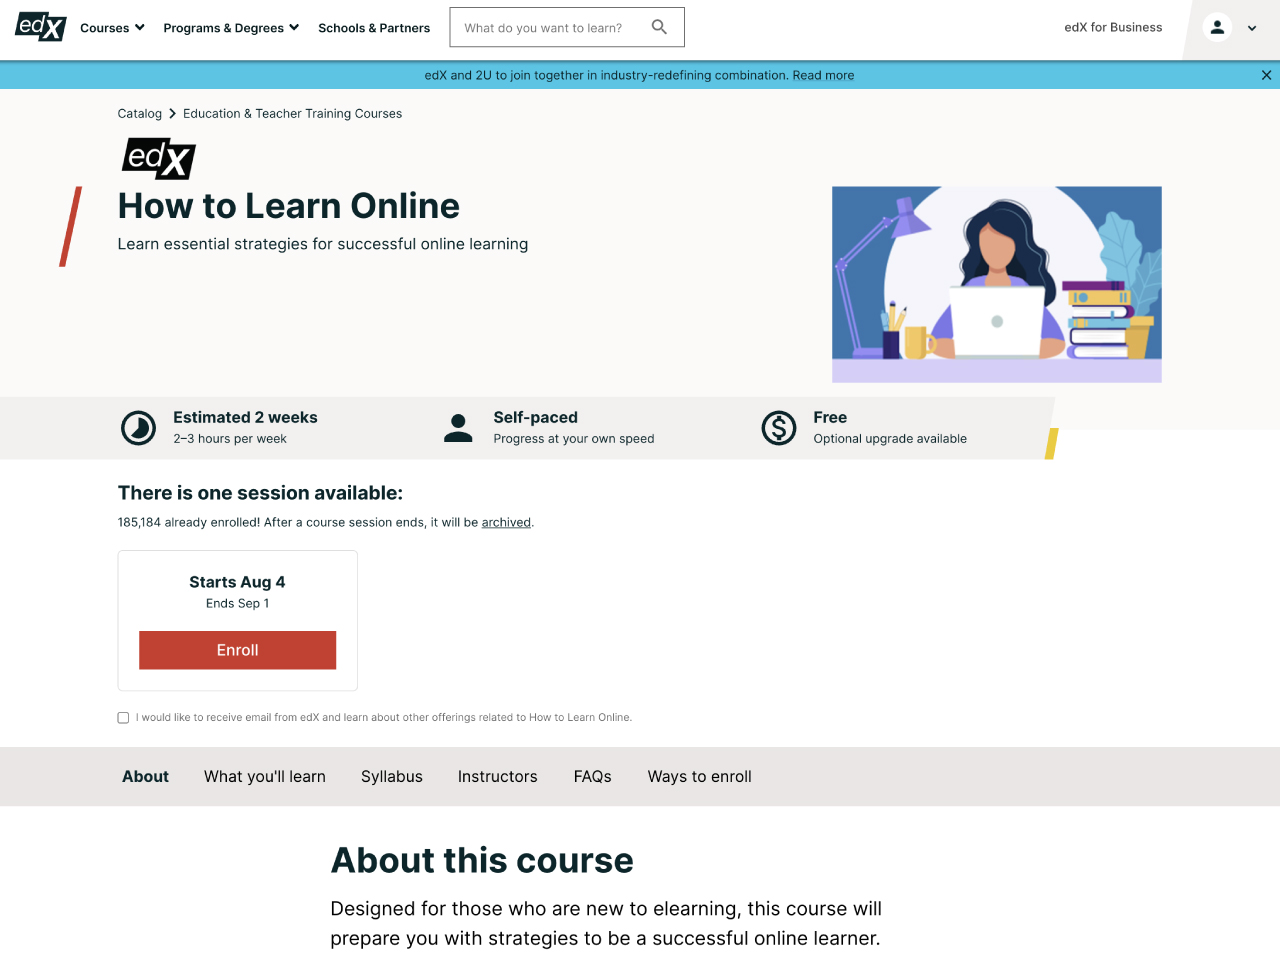Switch to the Ways to enroll tab
The width and height of the screenshot is (1280, 960).
[700, 776]
